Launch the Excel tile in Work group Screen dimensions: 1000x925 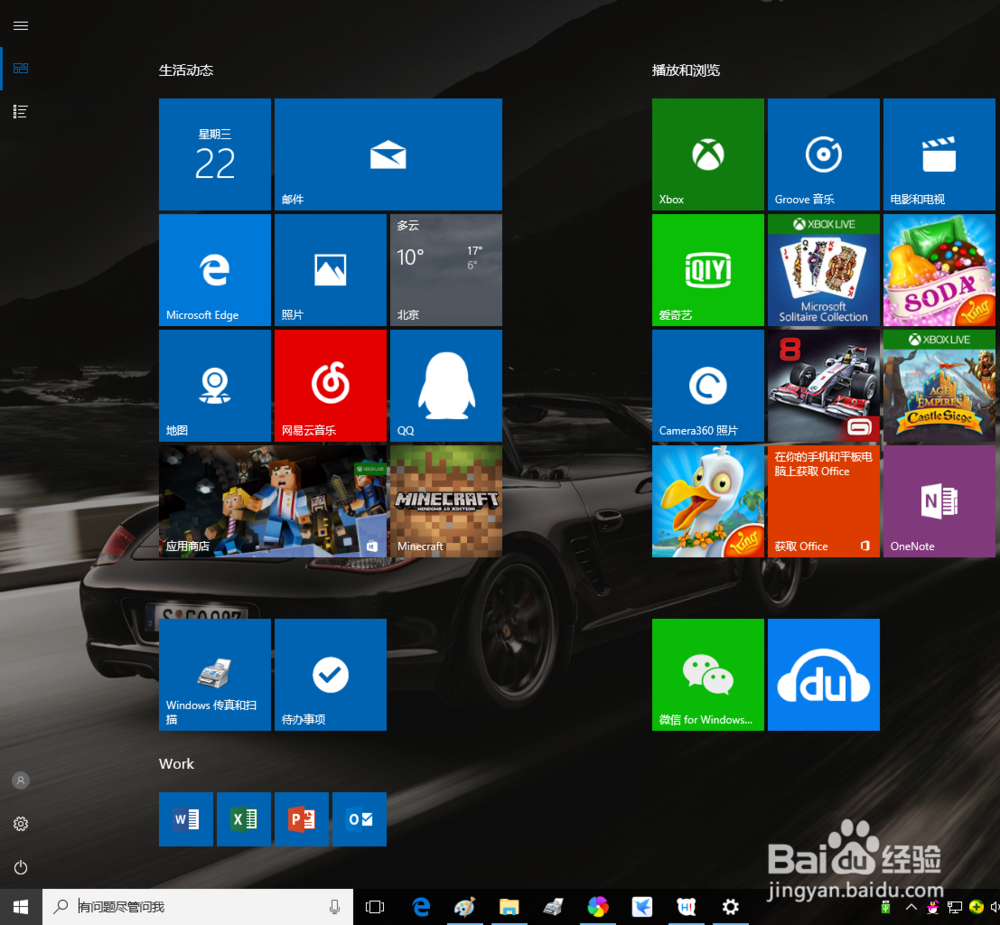pos(244,819)
